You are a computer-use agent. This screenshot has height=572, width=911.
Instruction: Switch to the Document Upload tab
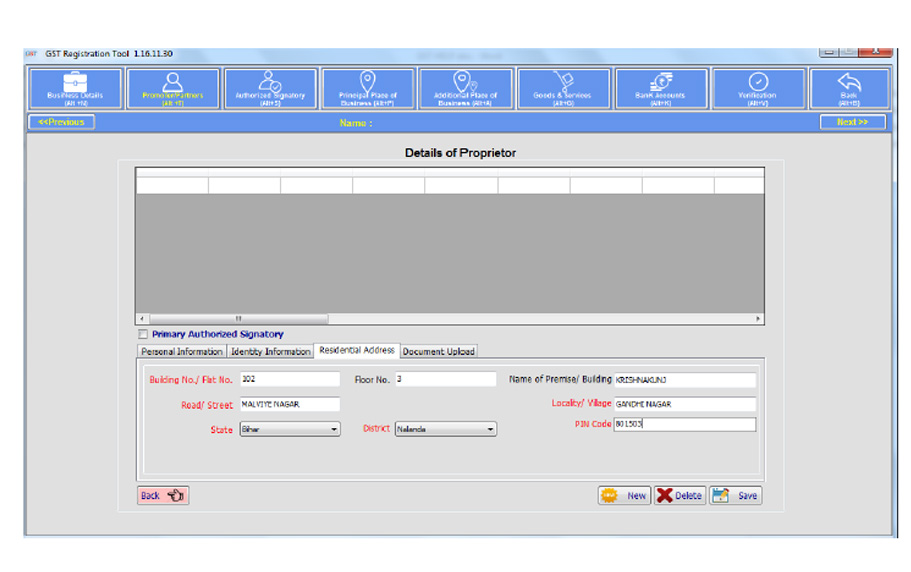[x=439, y=352]
